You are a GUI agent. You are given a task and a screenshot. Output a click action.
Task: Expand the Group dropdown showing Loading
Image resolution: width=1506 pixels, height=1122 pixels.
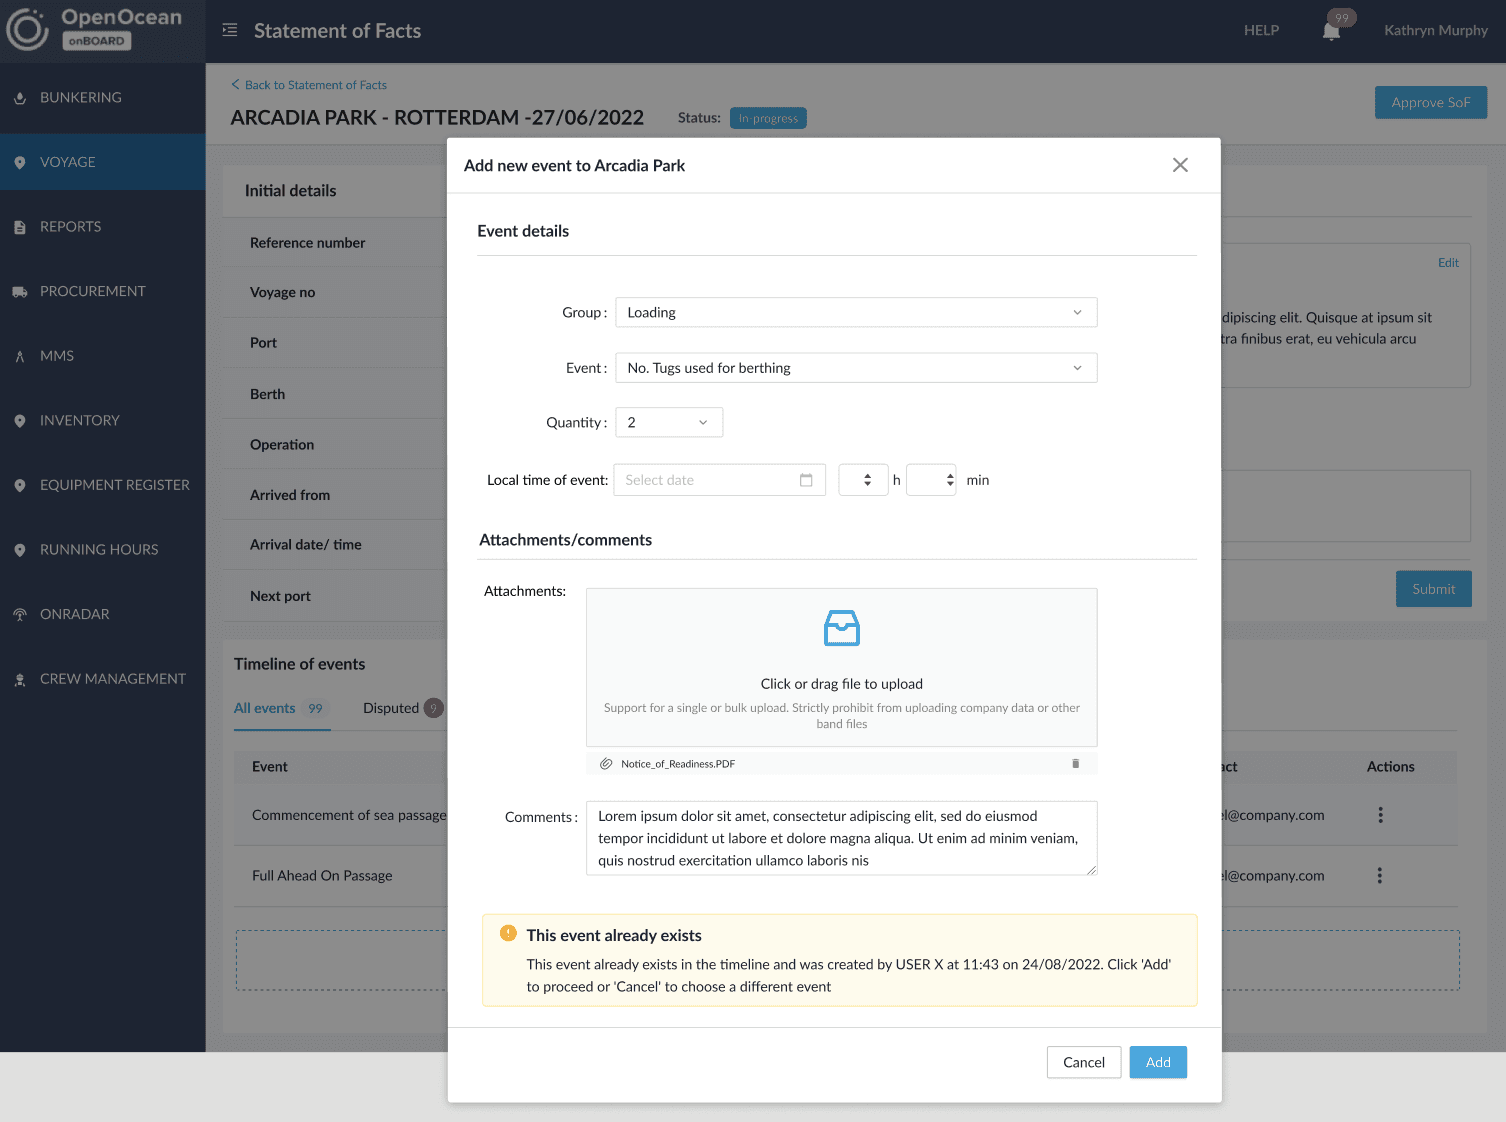click(856, 312)
